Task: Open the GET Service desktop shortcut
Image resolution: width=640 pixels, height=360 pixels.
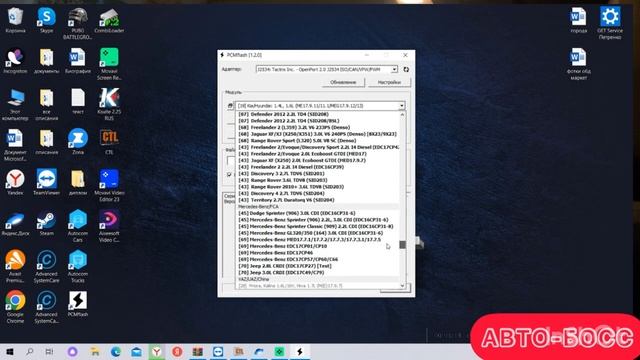Action: [x=610, y=24]
